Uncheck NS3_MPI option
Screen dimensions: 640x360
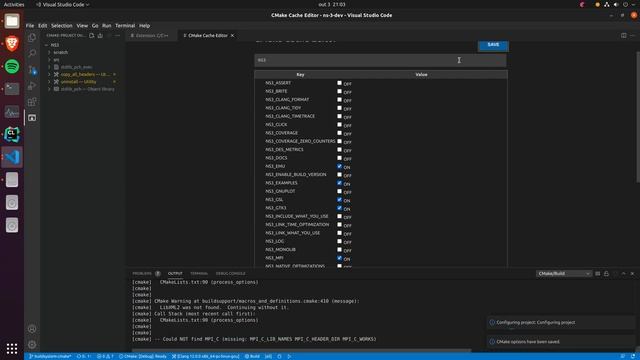click(339, 258)
